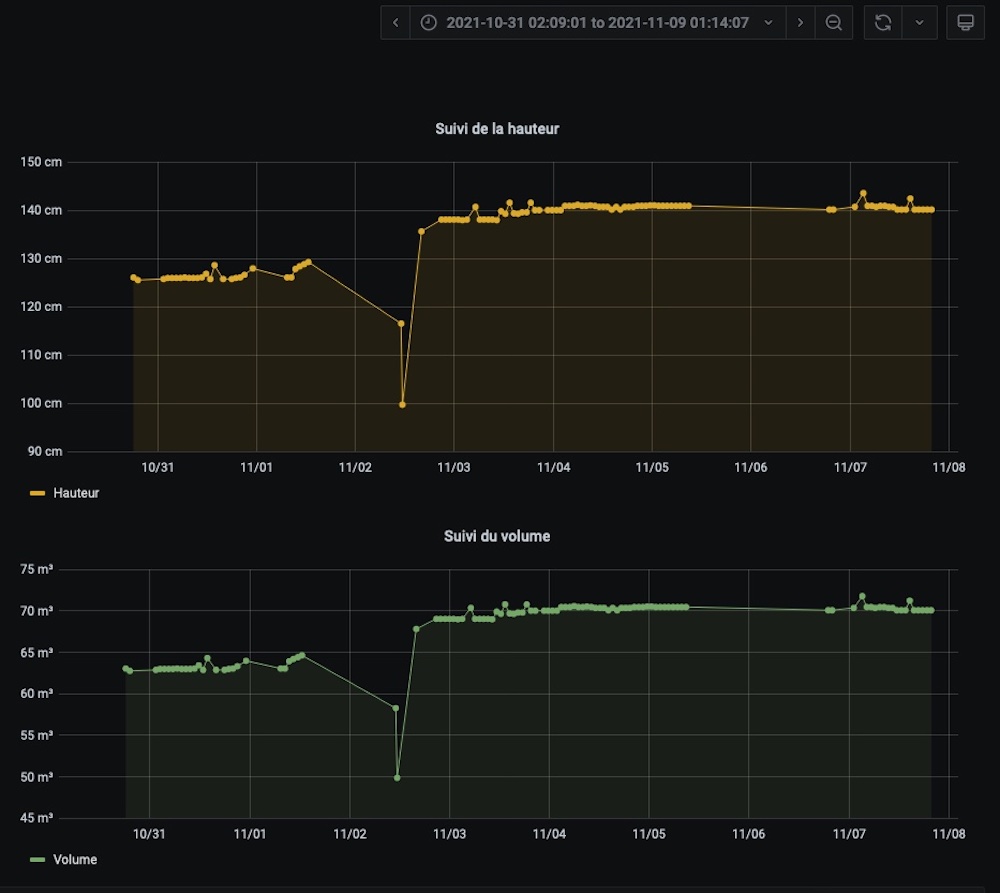Click the 100 cm low point on height chart
1000x893 pixels.
(x=402, y=404)
